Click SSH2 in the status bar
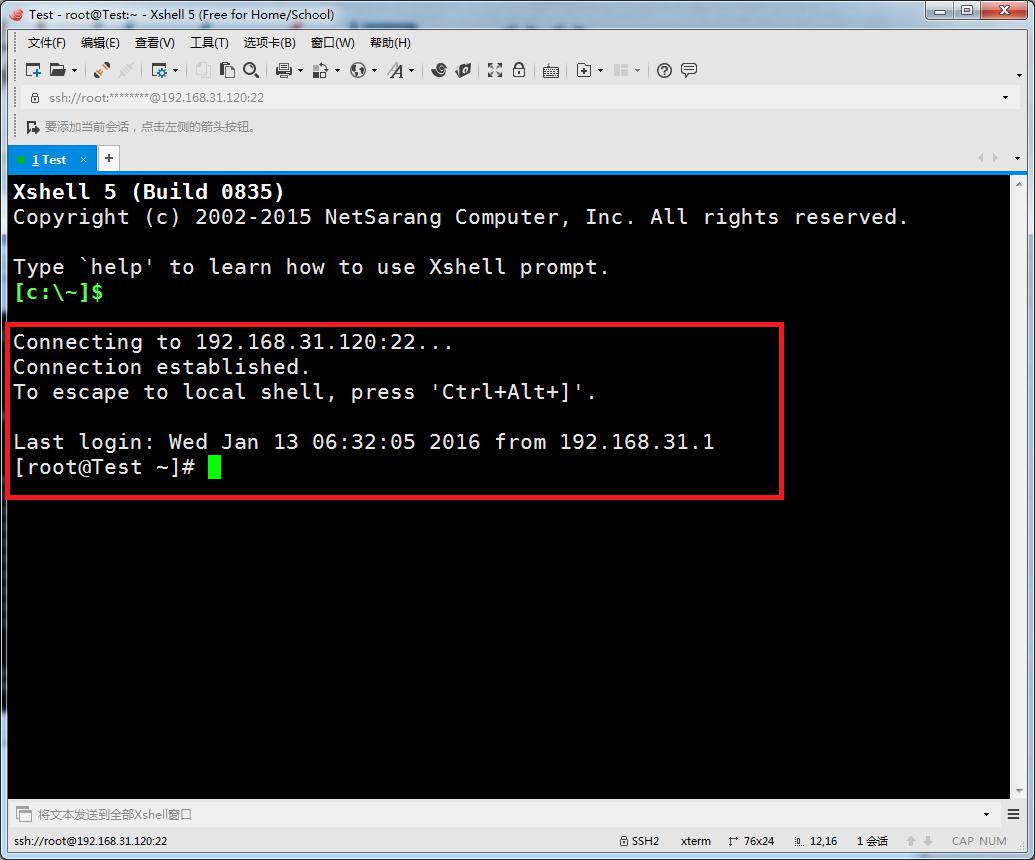The image size is (1035, 860). coord(639,841)
